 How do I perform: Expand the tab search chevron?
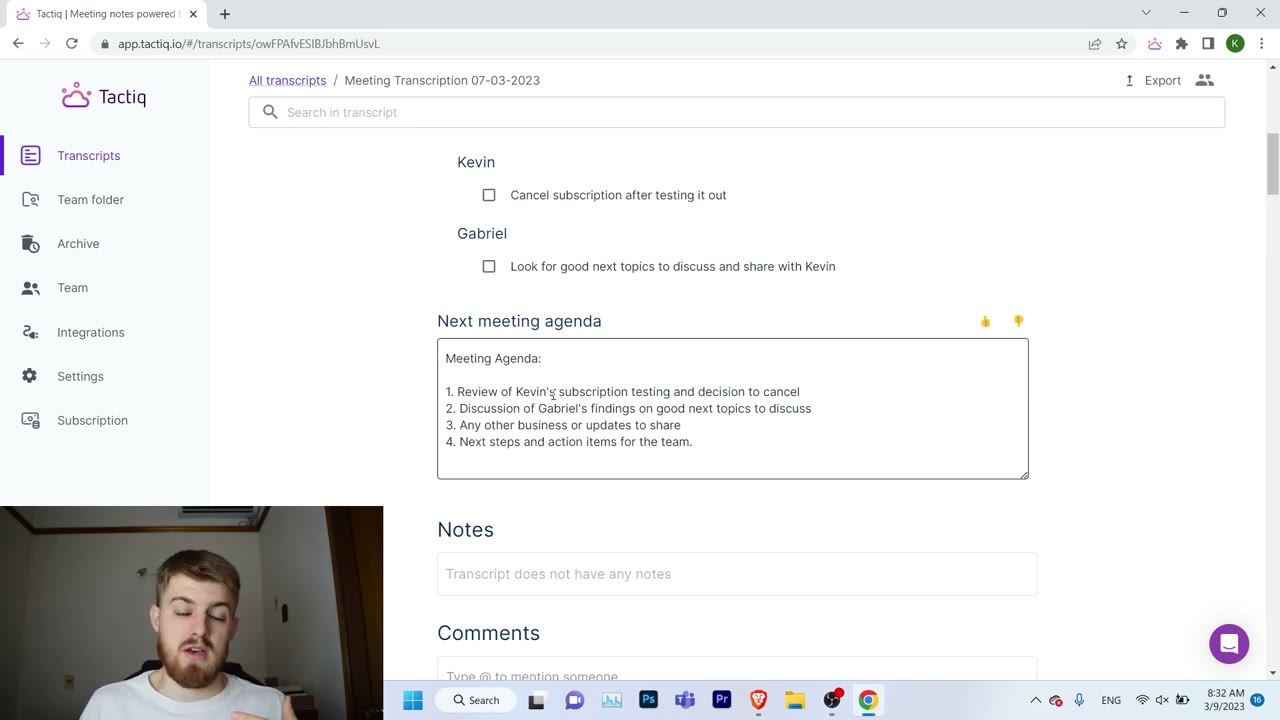[1146, 13]
